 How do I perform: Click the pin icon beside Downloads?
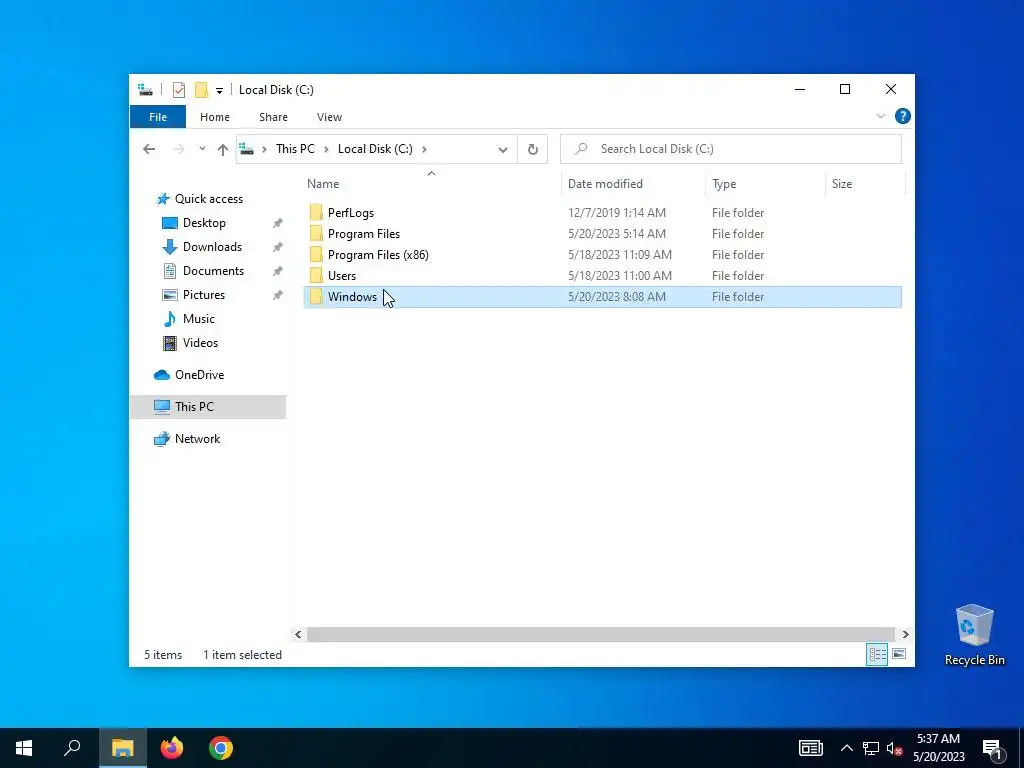click(278, 247)
